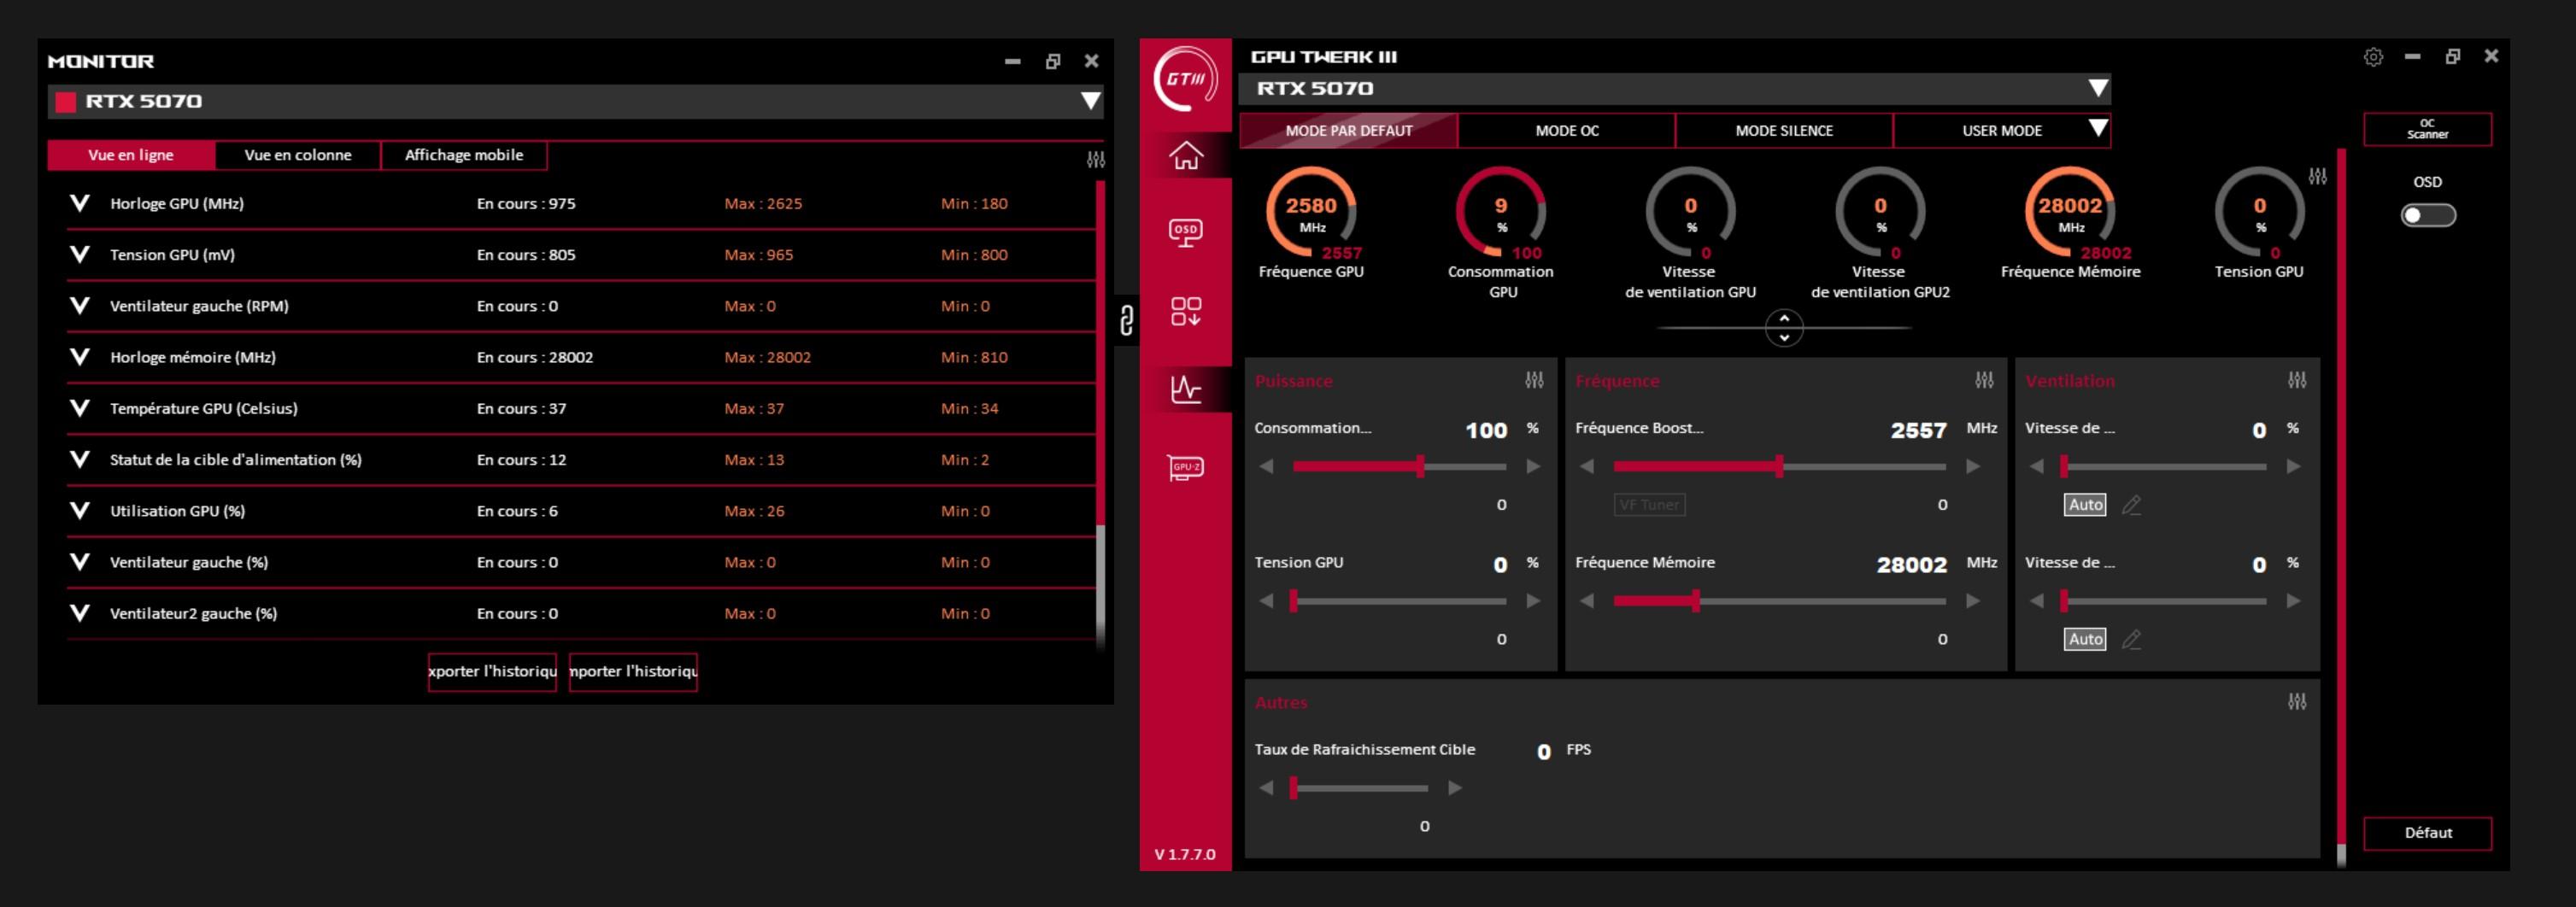This screenshot has width=2576, height=907.
Task: Open the utilities download sidebar icon
Action: (1185, 311)
